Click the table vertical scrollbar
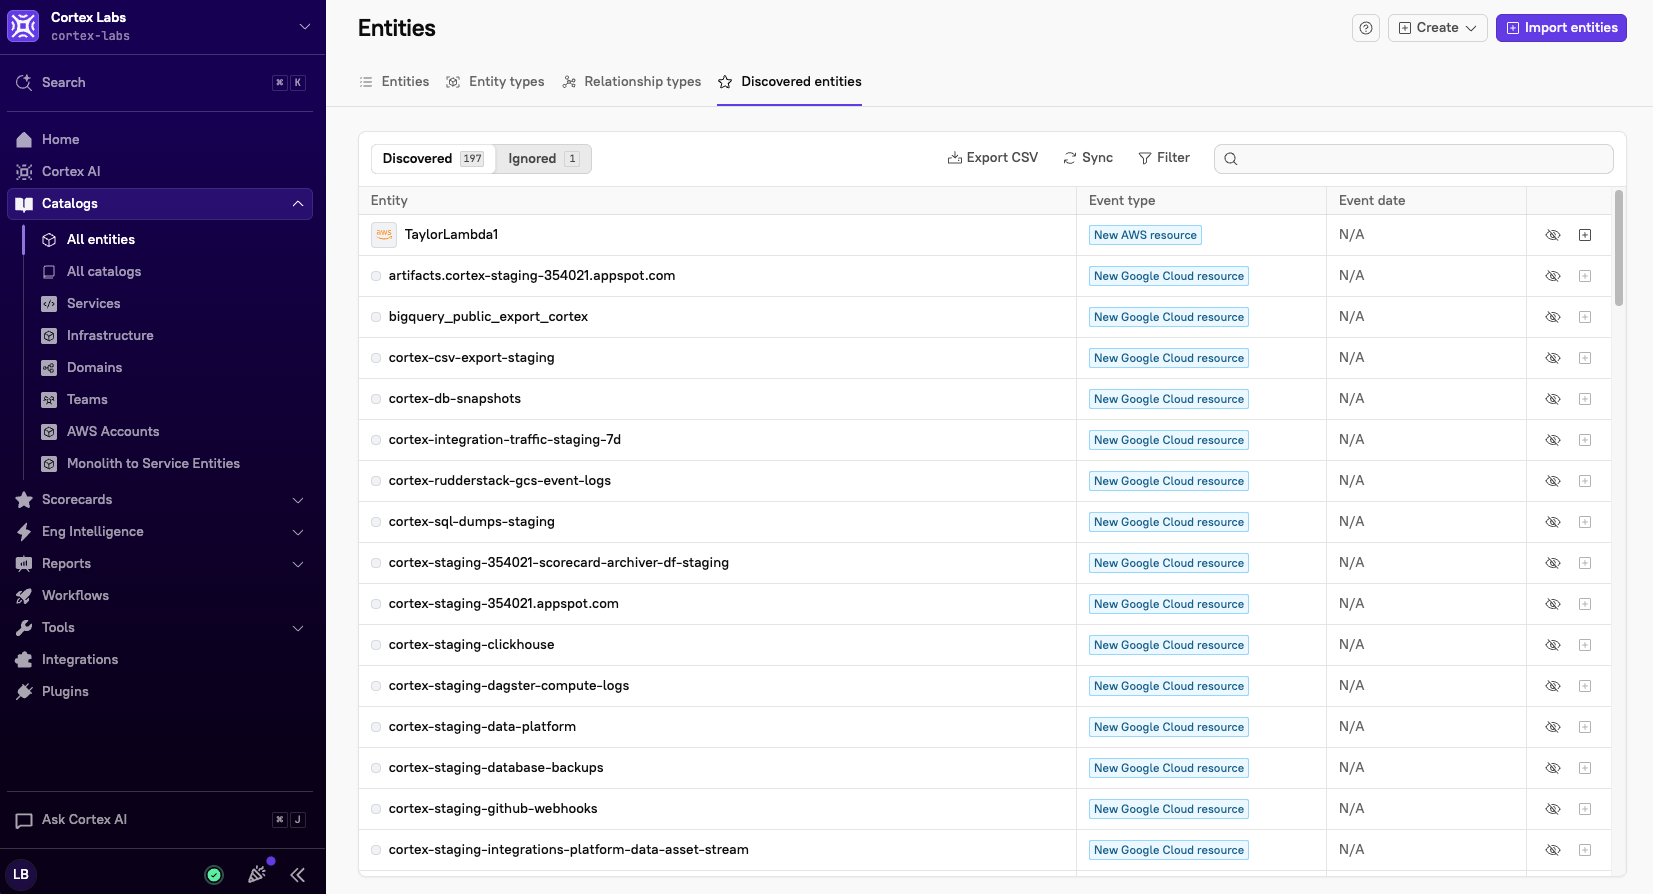The height and width of the screenshot is (894, 1653). [x=1619, y=249]
